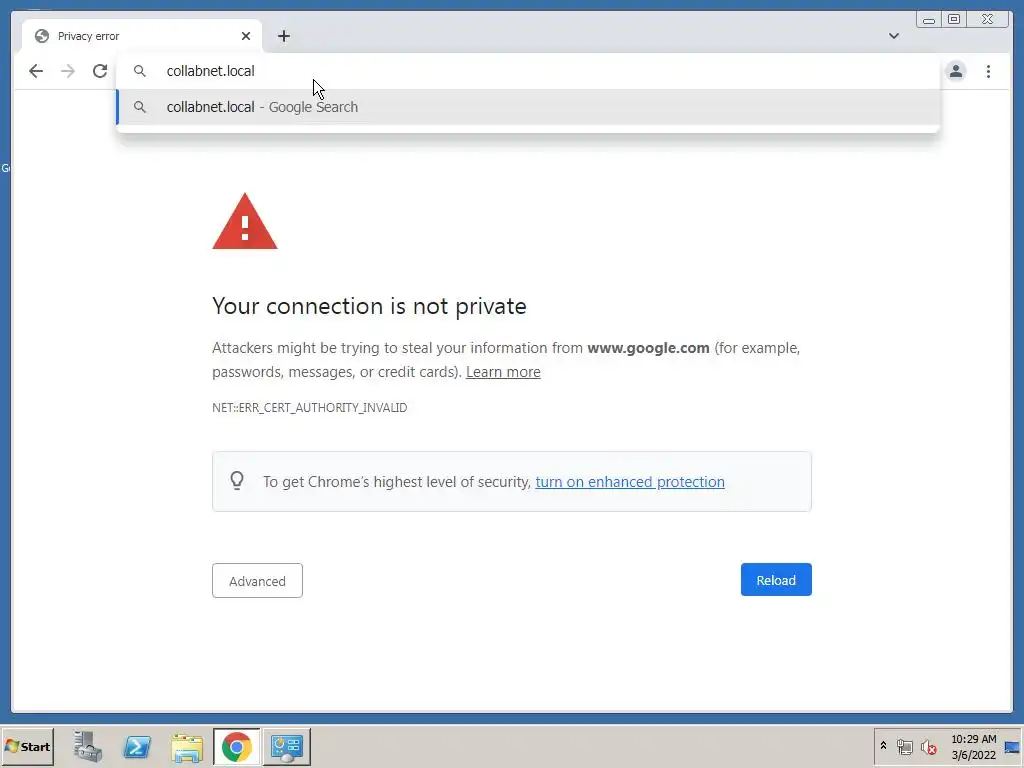1024x768 pixels.
Task: Open File Explorer from the taskbar
Action: 187,746
